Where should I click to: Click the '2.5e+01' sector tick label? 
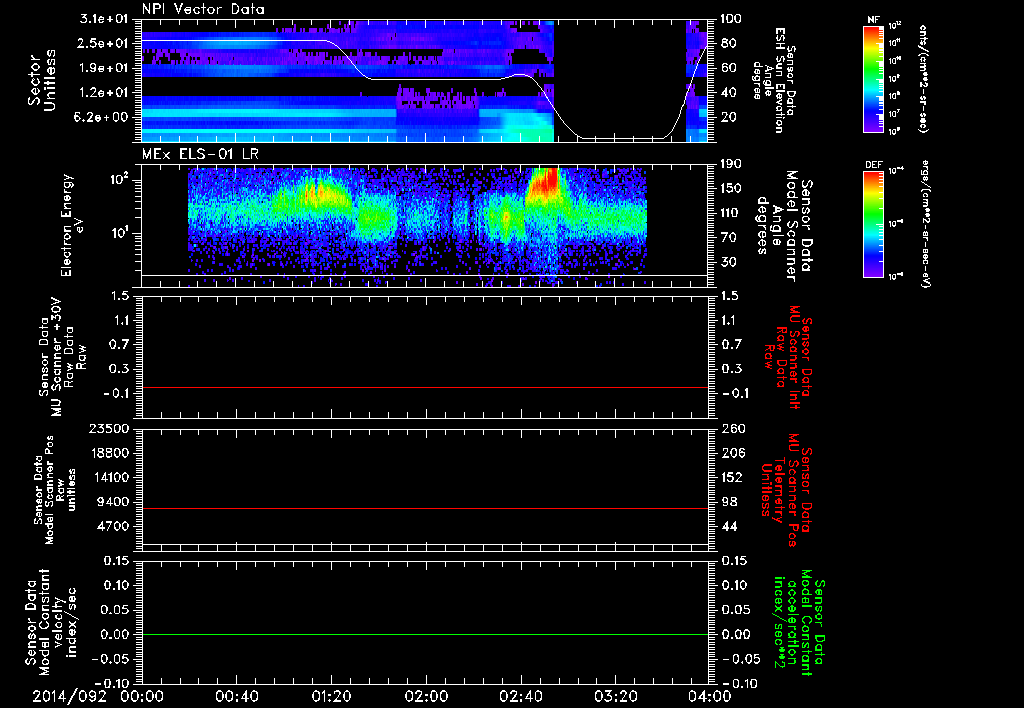[103, 43]
